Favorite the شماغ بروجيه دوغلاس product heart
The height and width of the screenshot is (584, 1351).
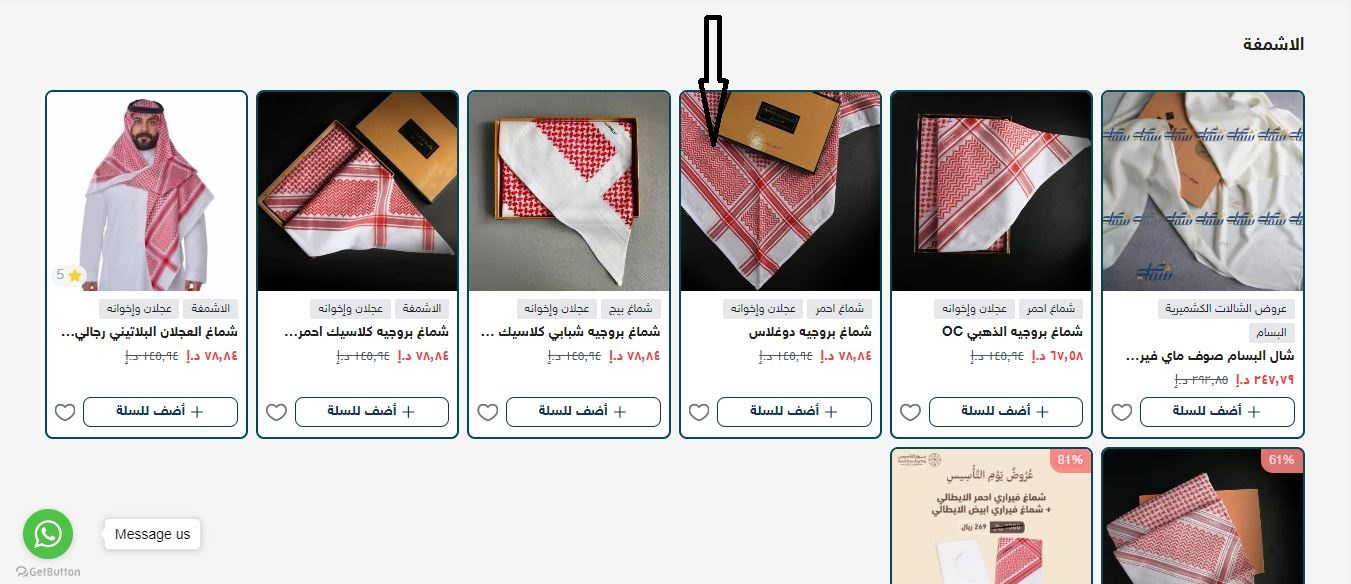point(699,412)
